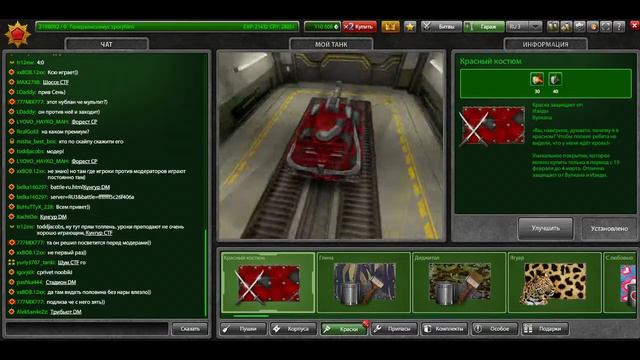This screenshot has height=360, width=640.
Task: Click username pashka444 in chat
Action: (29, 282)
